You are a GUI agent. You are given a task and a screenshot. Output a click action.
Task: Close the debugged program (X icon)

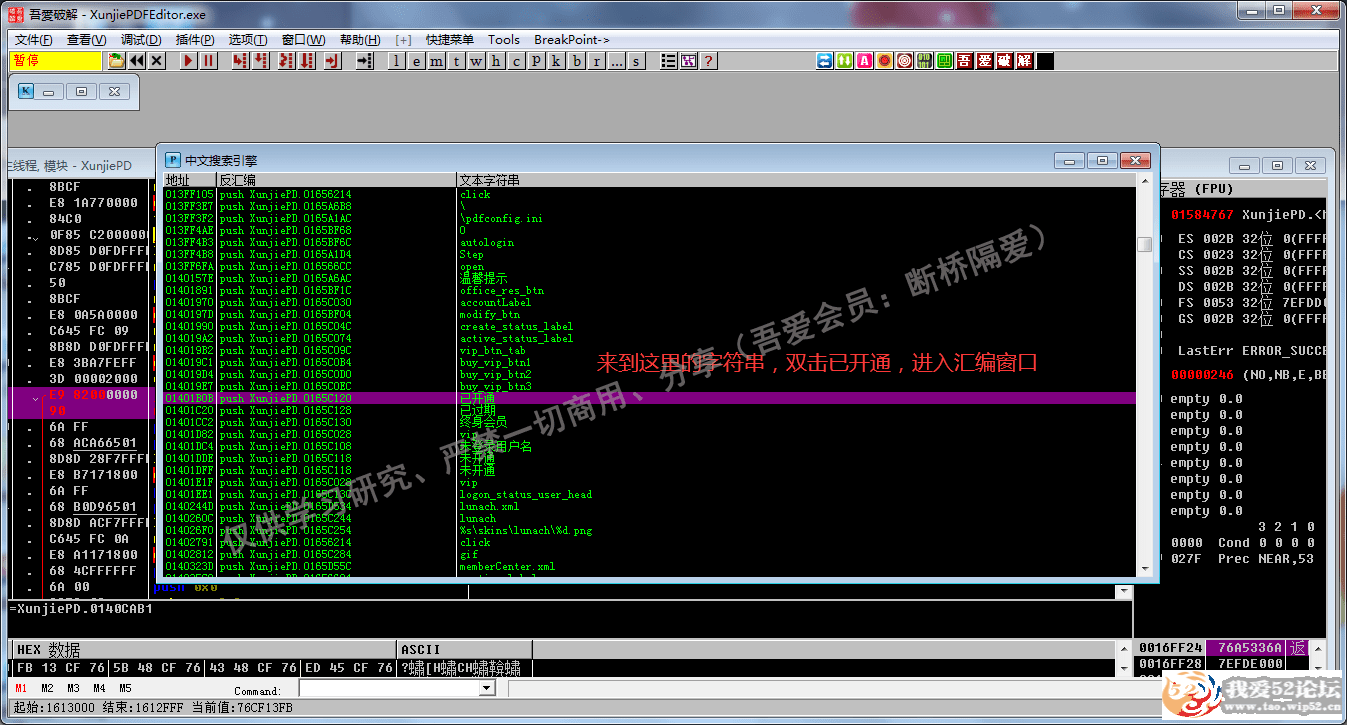pyautogui.click(x=157, y=61)
